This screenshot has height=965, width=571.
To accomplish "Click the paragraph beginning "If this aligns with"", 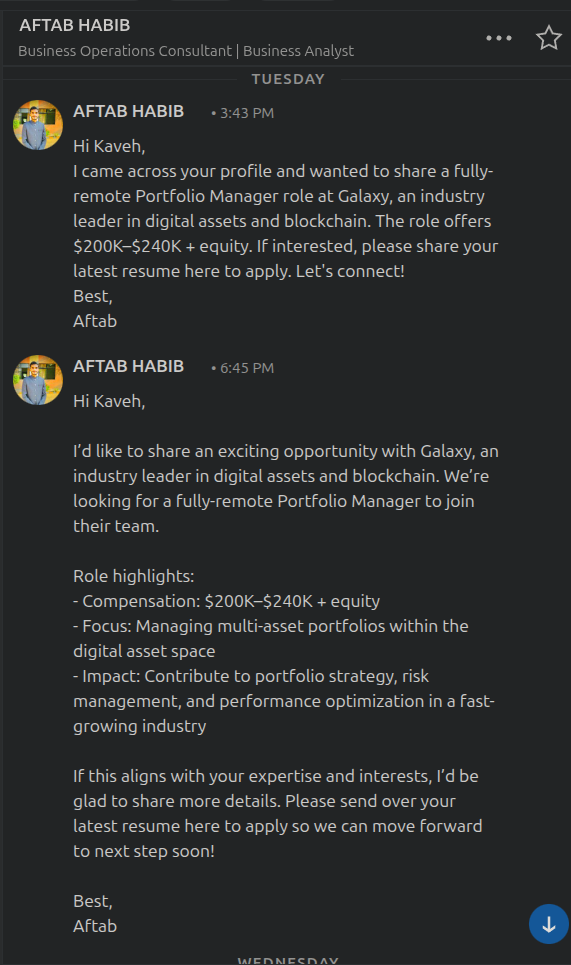I will pos(278,814).
